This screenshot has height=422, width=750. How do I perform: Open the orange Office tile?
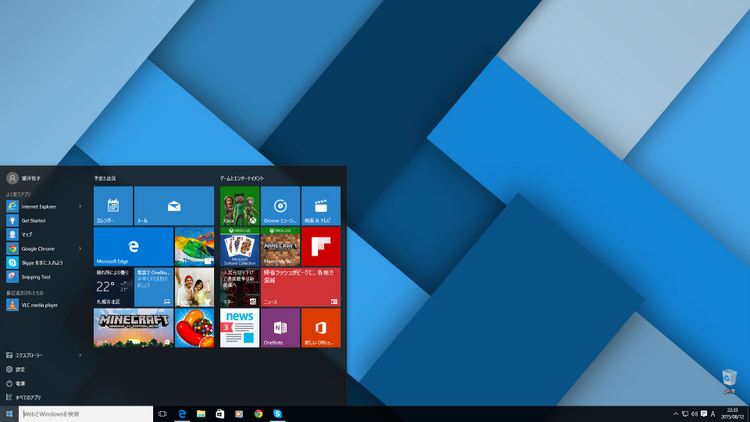(x=321, y=328)
